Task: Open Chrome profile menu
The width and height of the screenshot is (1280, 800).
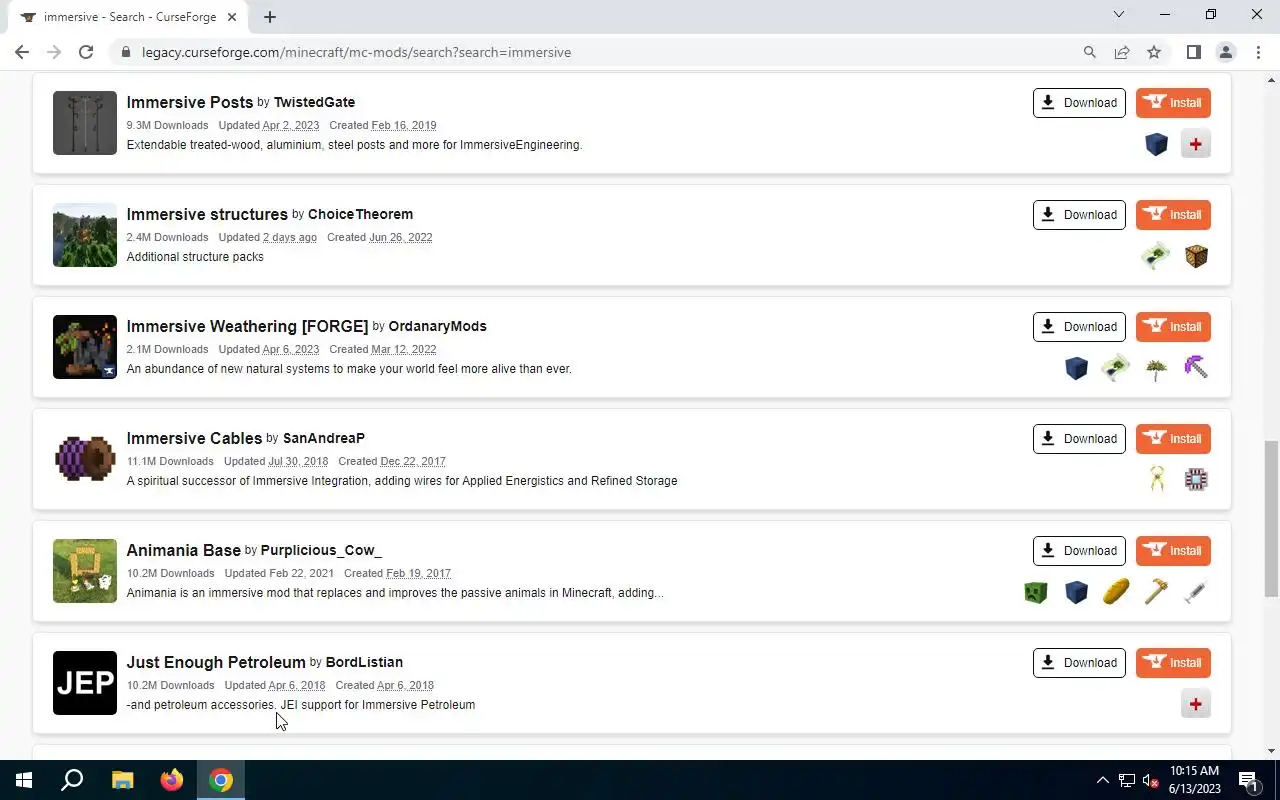Action: [x=1226, y=52]
